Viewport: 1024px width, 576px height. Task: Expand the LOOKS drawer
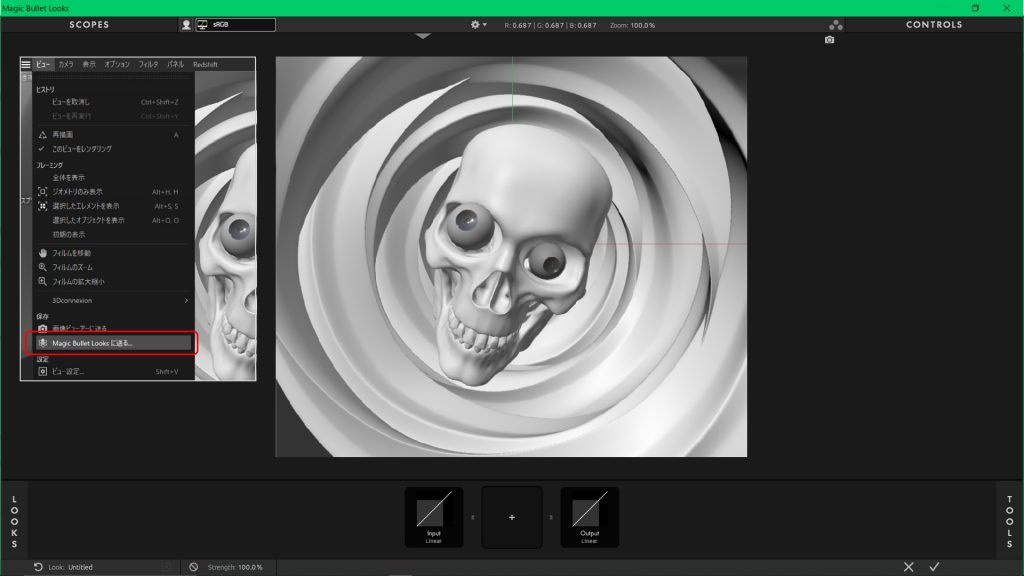pos(14,520)
